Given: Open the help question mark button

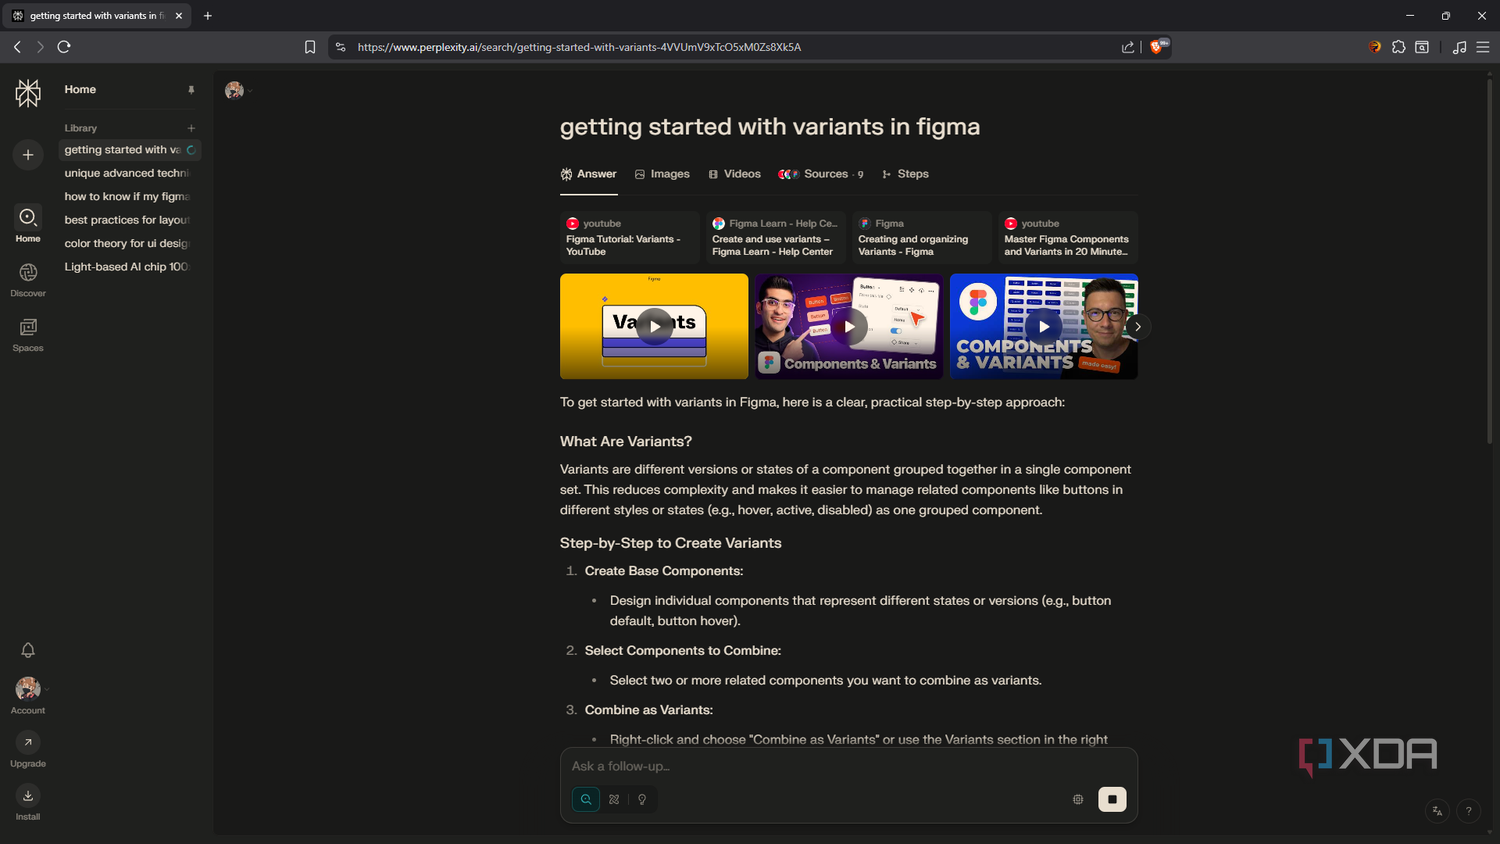Looking at the screenshot, I should (1468, 811).
